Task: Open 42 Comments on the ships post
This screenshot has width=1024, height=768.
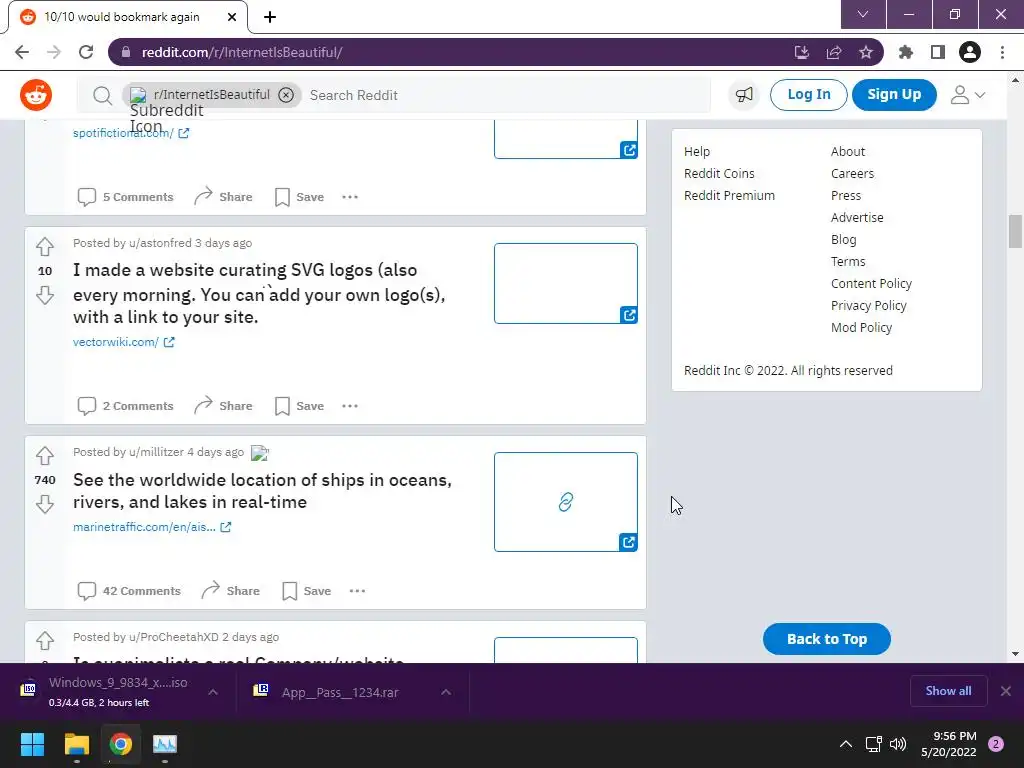Action: (x=129, y=591)
